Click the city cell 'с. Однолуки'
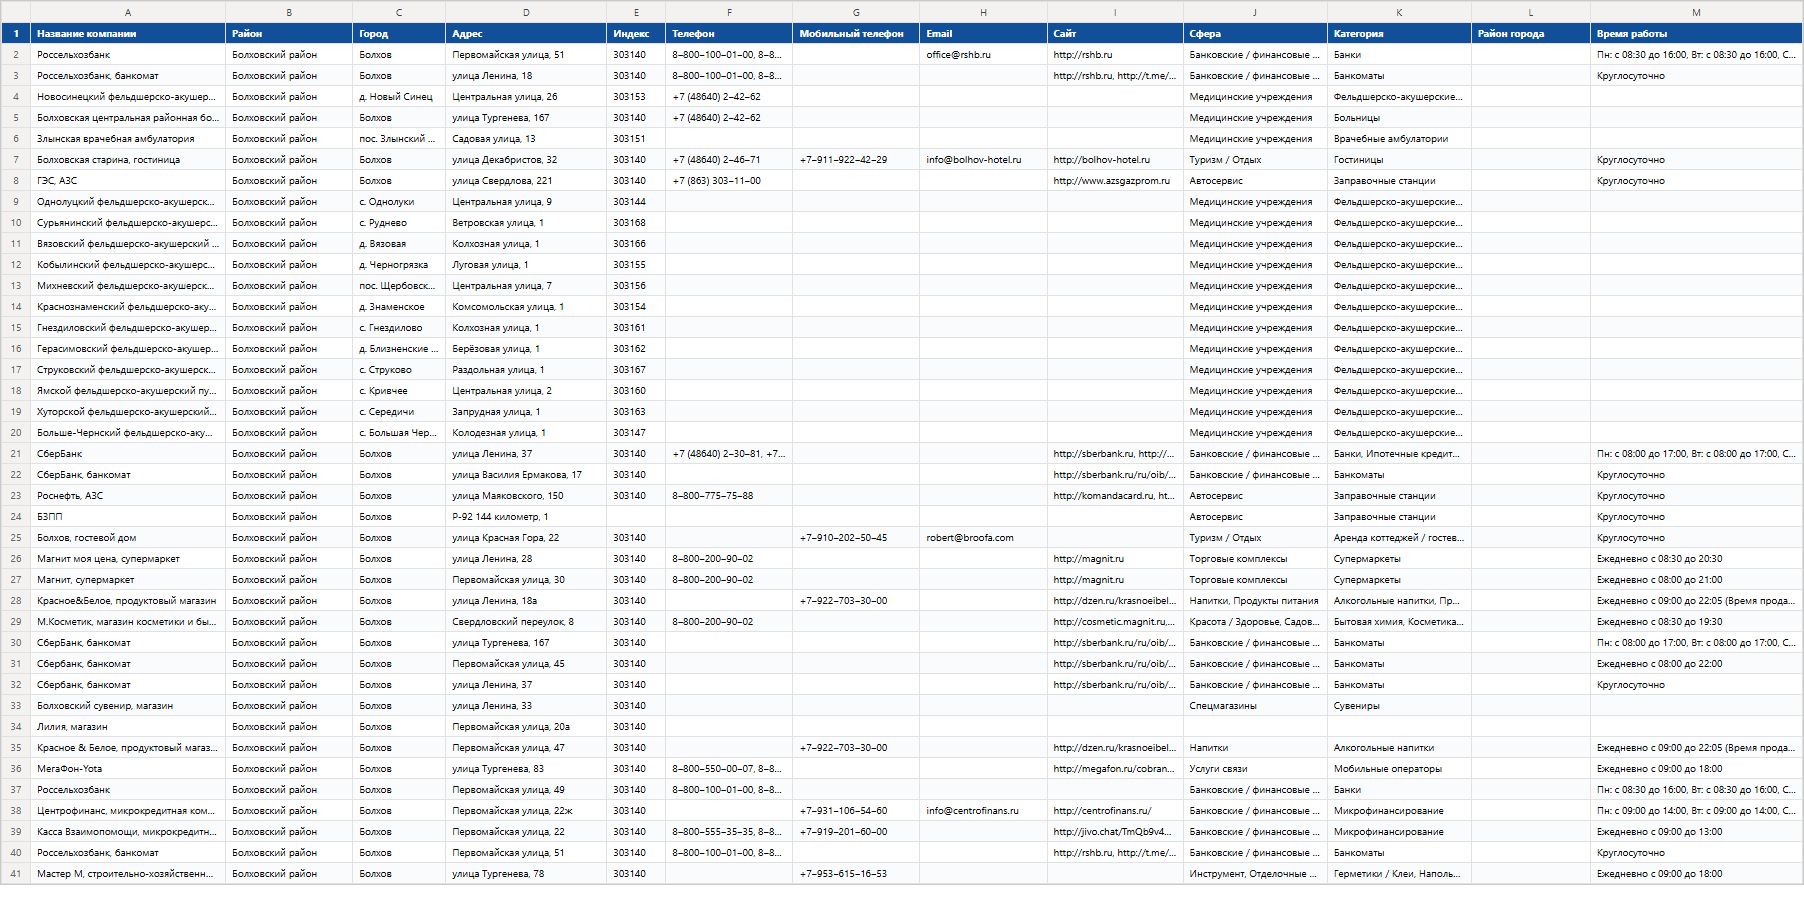Image resolution: width=1804 pixels, height=902 pixels. (399, 202)
